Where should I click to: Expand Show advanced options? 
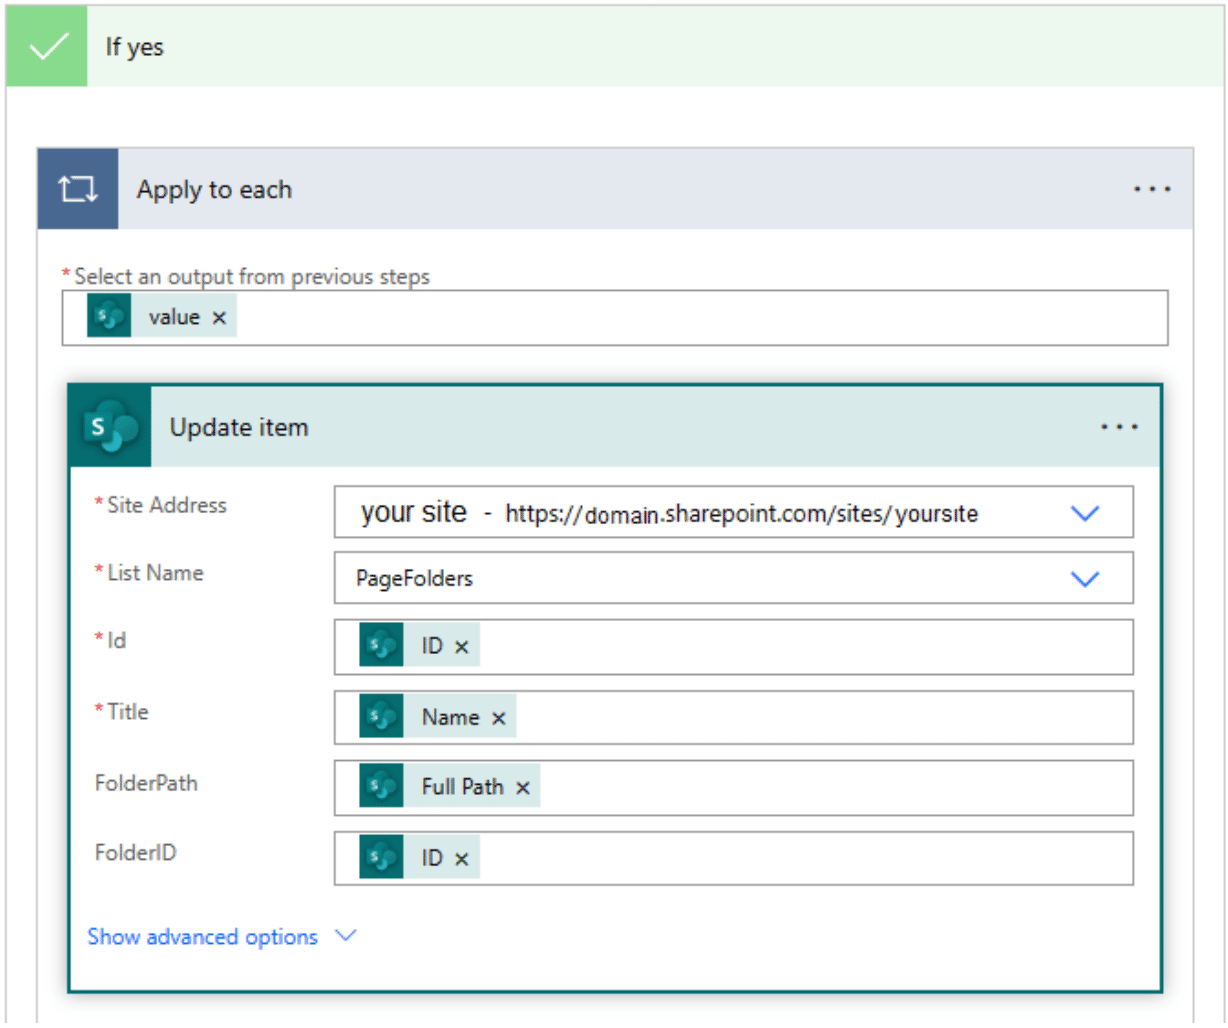click(202, 937)
